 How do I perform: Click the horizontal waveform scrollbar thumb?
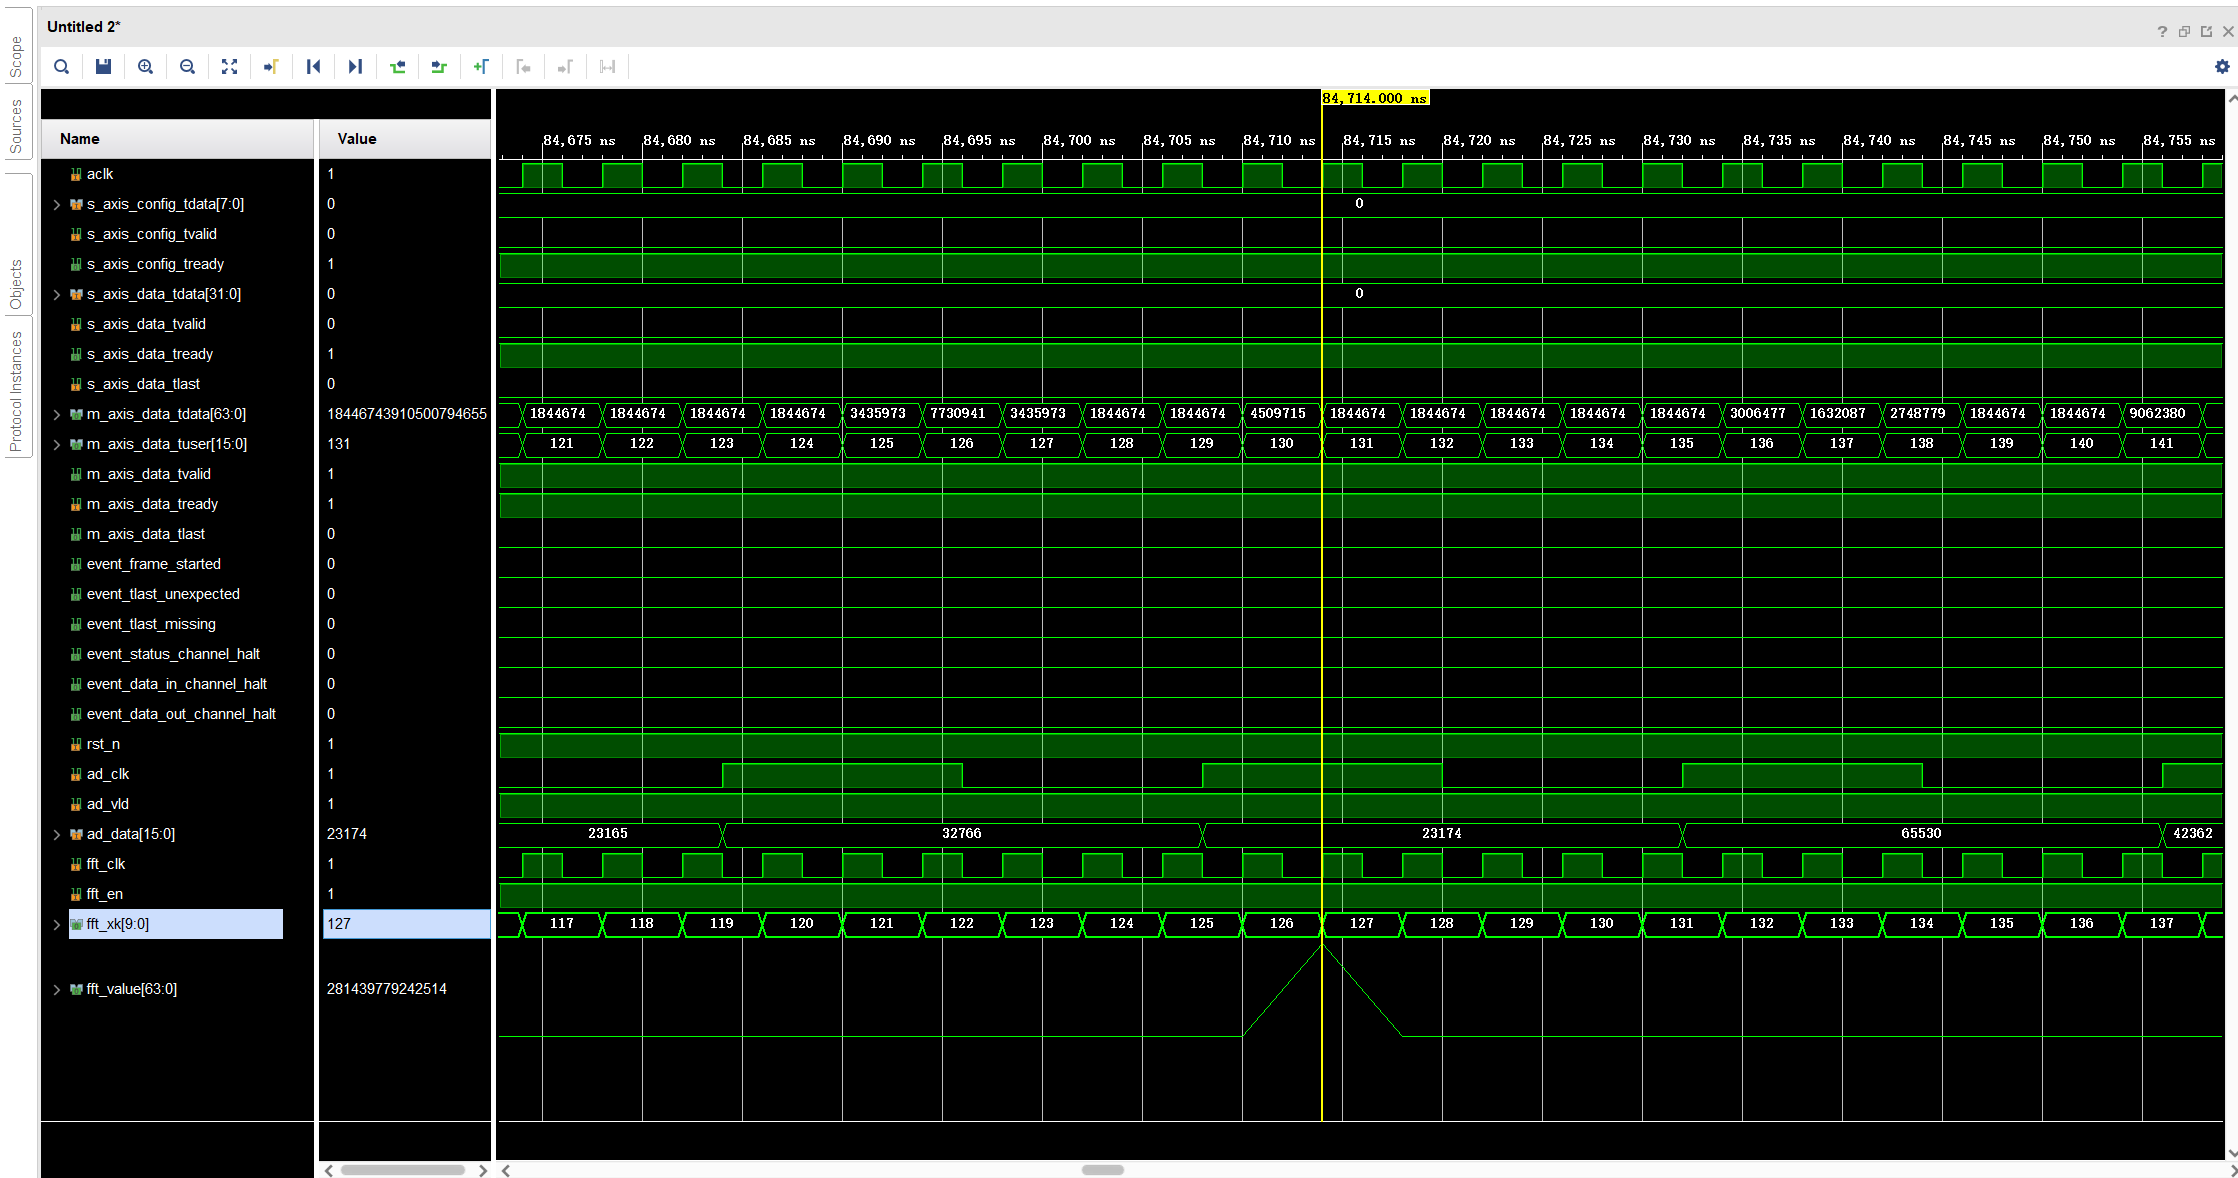pos(1102,1170)
